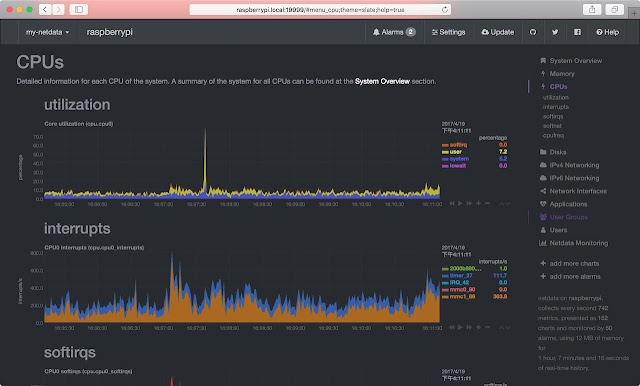Select the softnet submenu item
The width and height of the screenshot is (640, 386).
pyautogui.click(x=552, y=126)
